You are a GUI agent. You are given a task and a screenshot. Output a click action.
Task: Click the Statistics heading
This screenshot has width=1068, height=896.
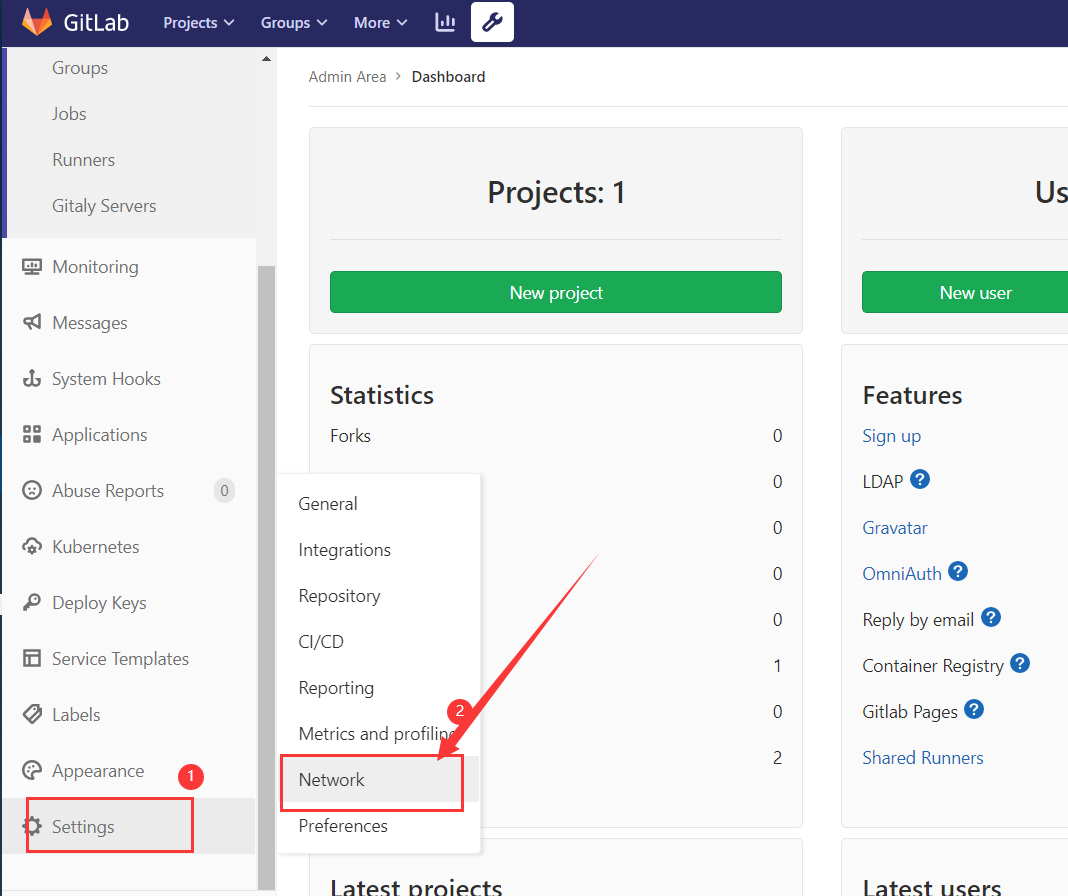(x=381, y=395)
